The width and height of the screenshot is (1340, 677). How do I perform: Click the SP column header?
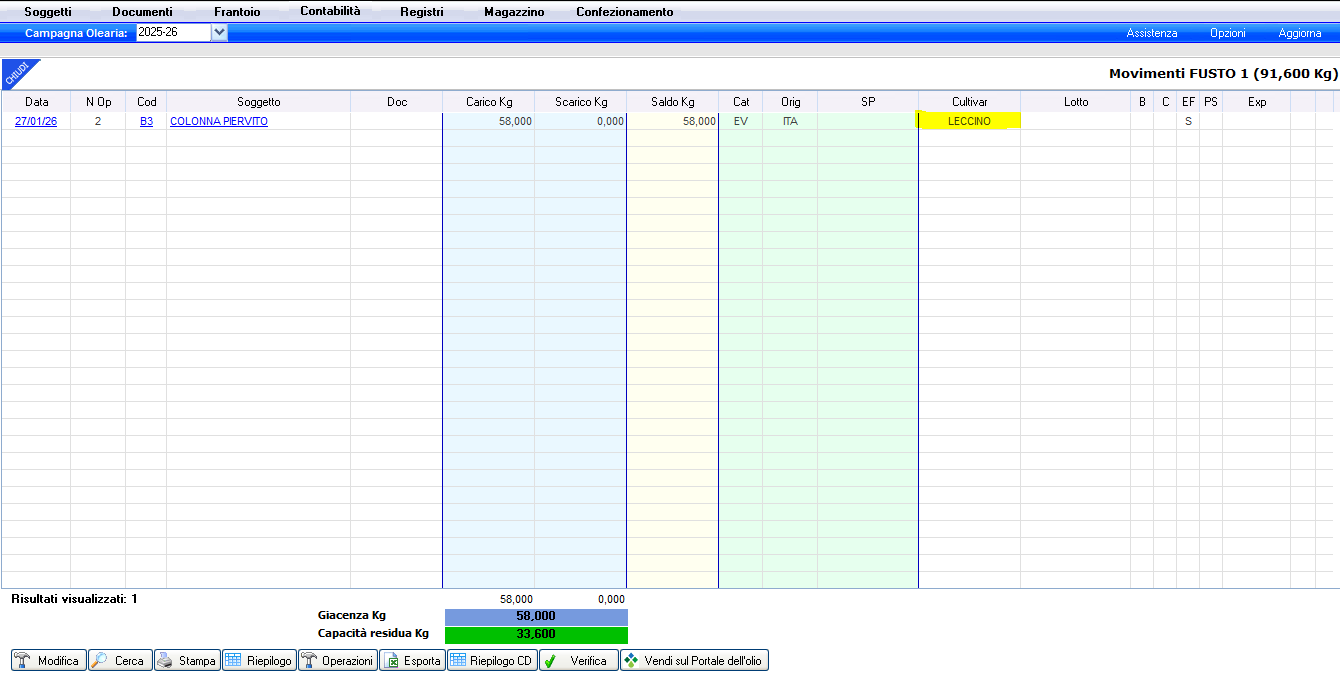point(868,102)
